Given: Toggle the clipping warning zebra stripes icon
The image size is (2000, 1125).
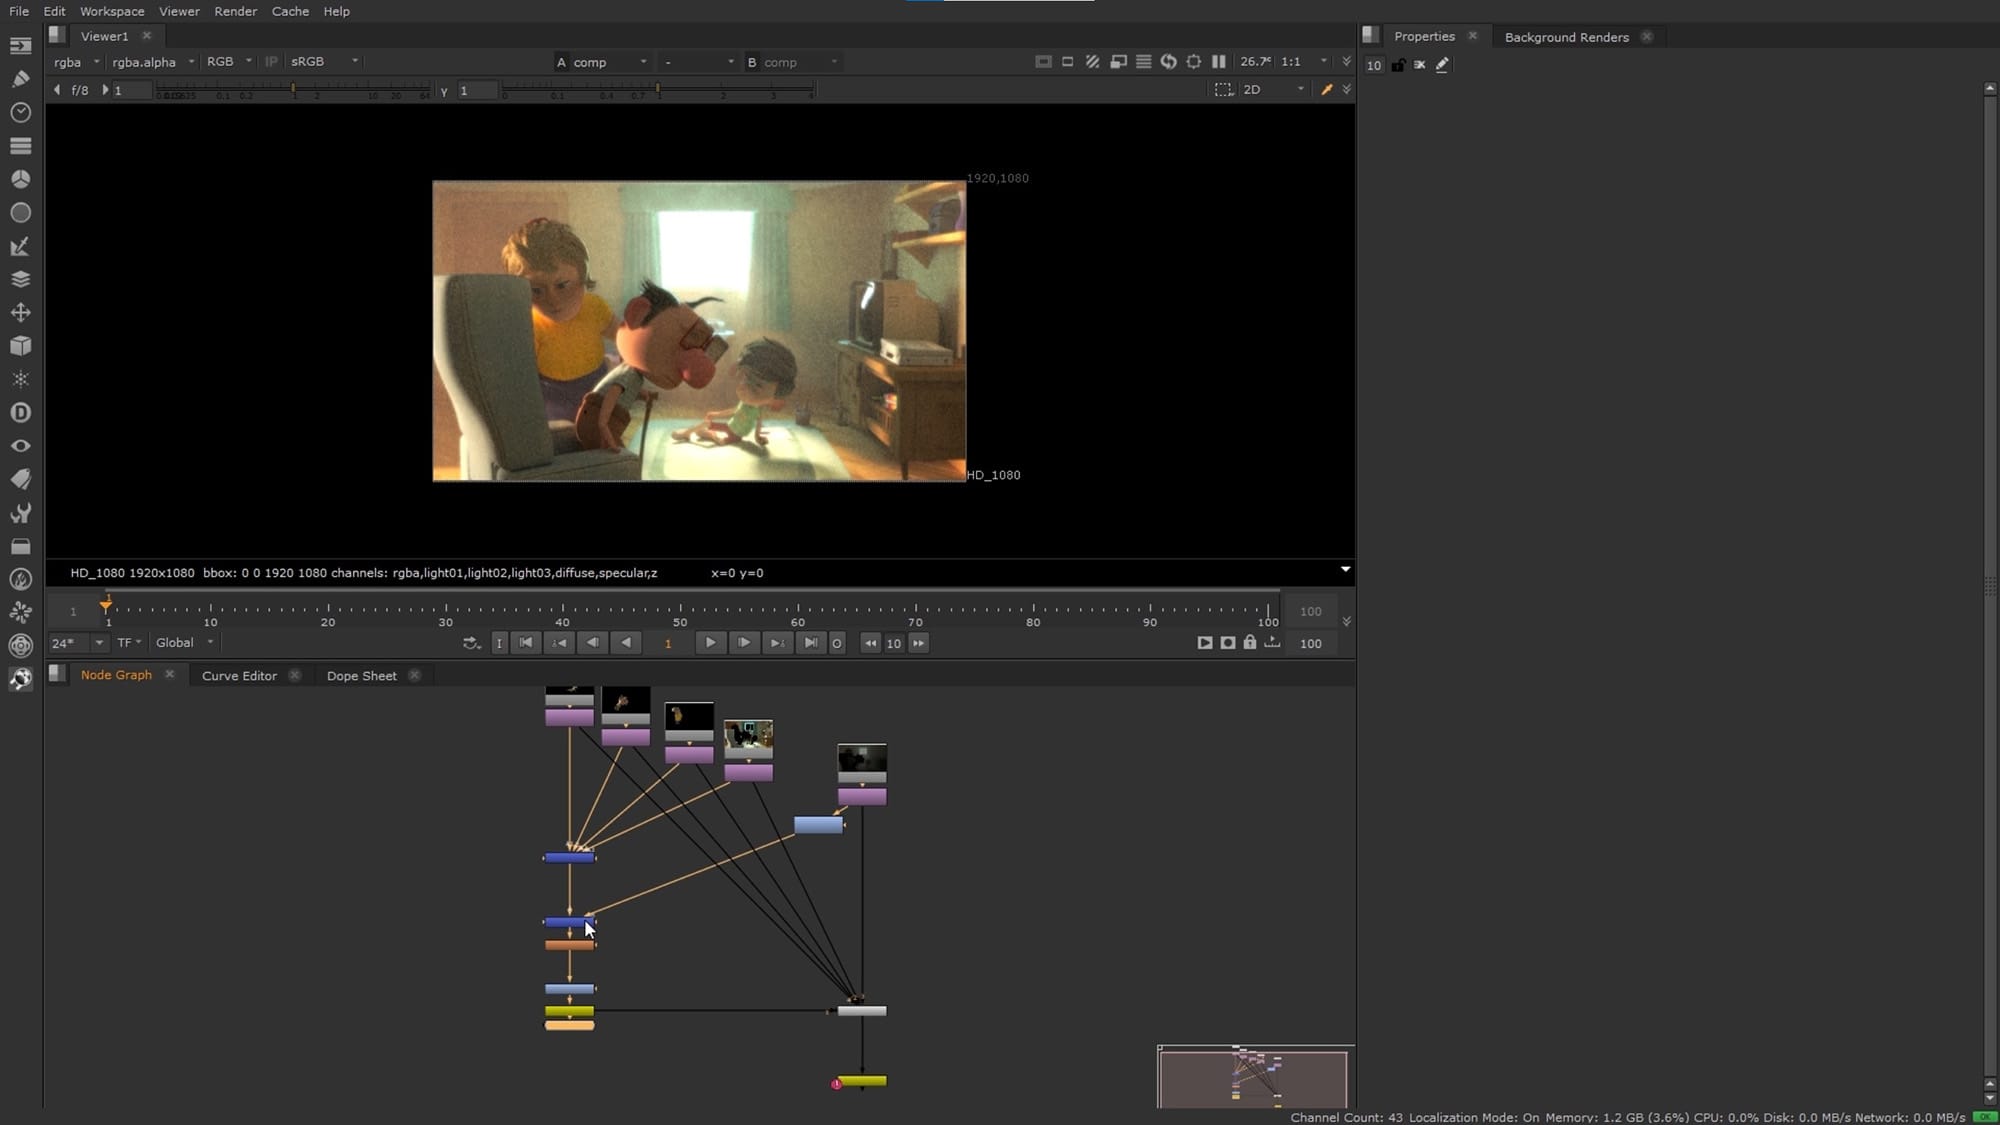Looking at the screenshot, I should click(x=1092, y=61).
